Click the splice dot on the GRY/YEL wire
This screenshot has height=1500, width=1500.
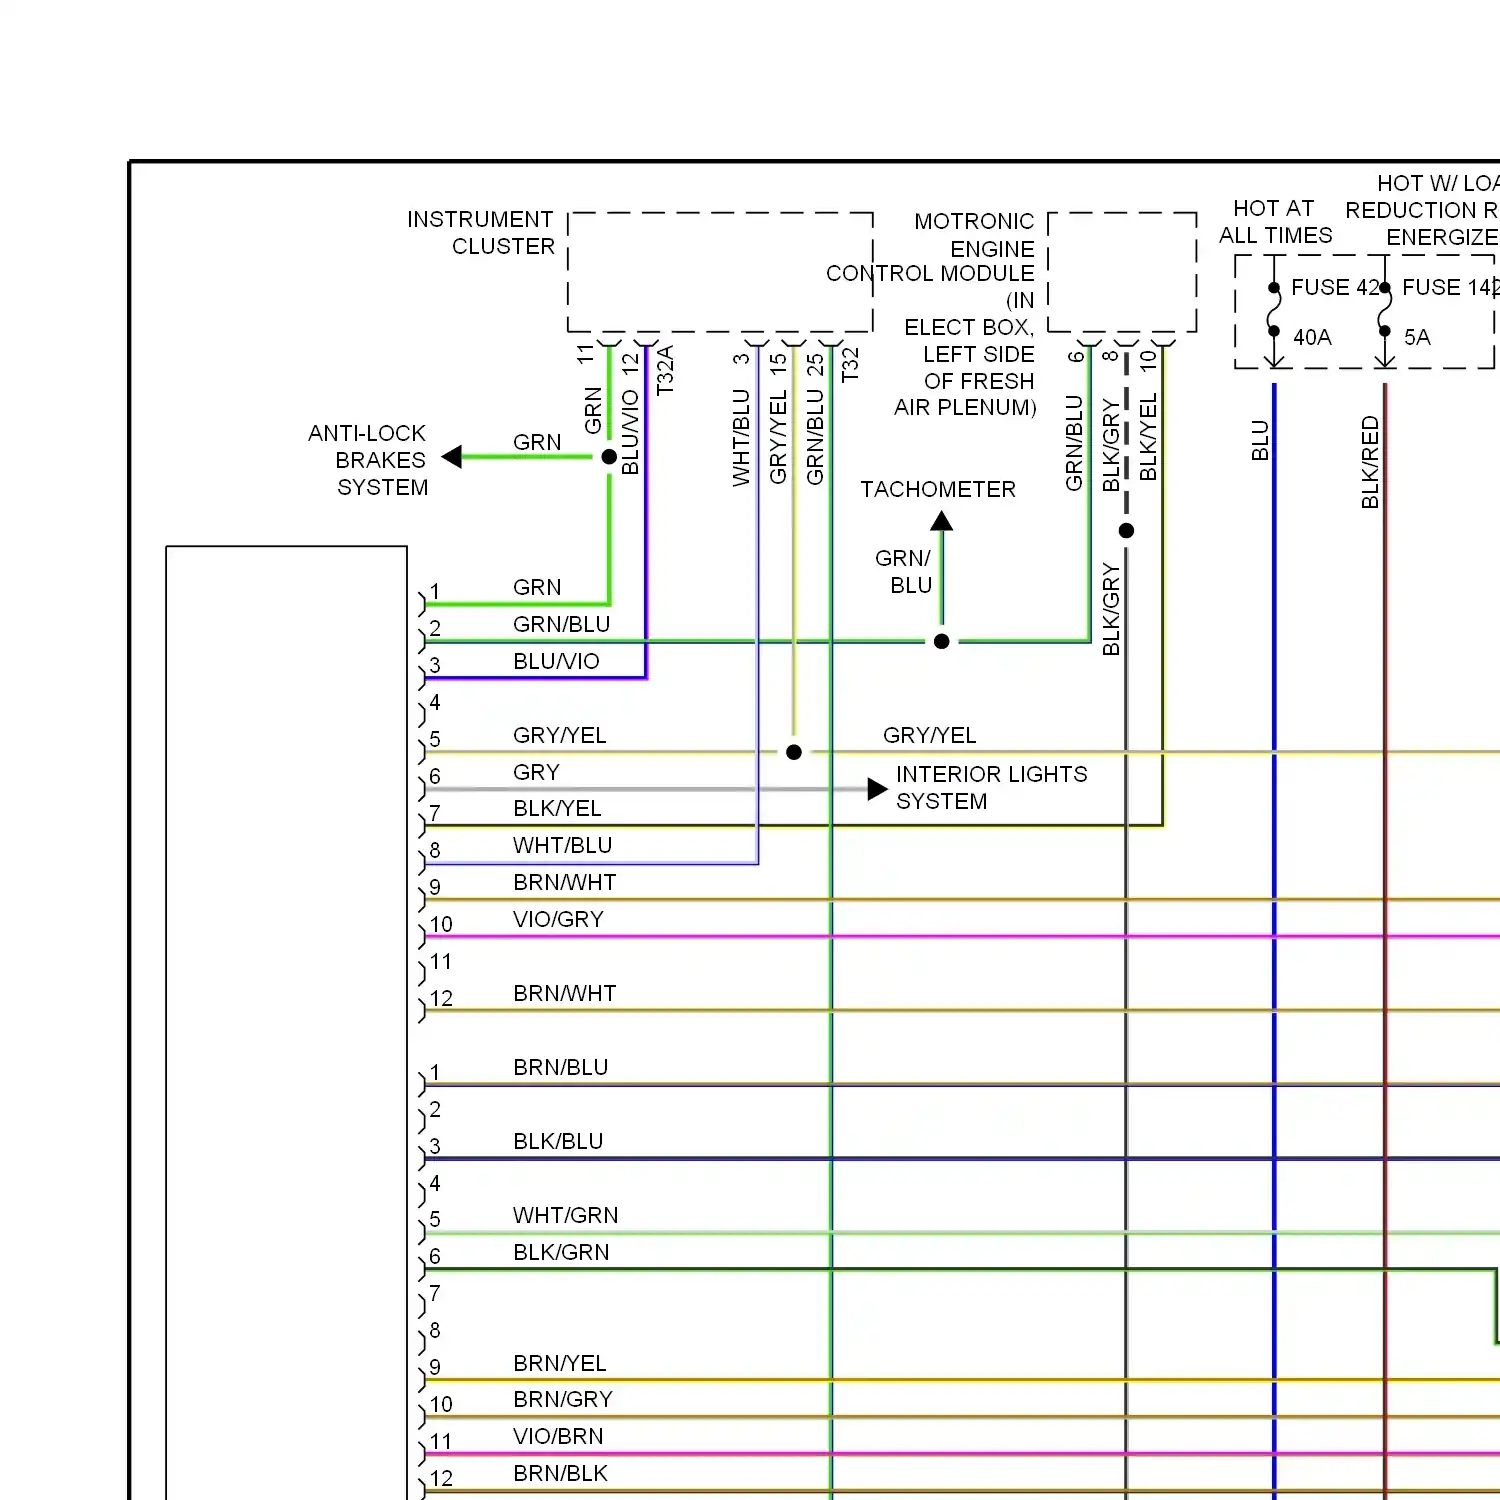point(794,752)
